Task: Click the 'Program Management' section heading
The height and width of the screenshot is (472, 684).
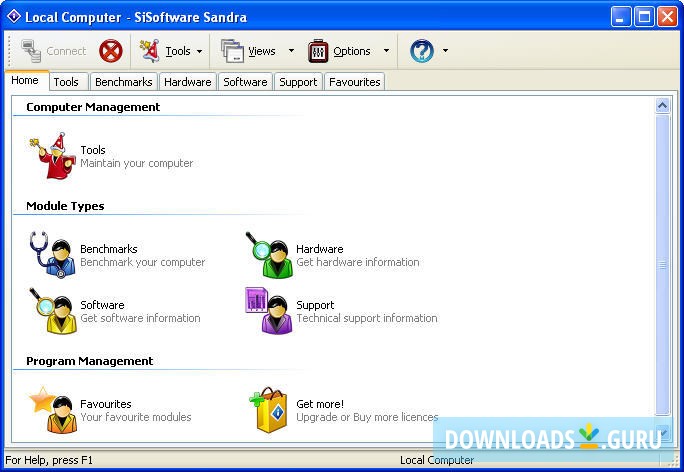Action: coord(89,361)
